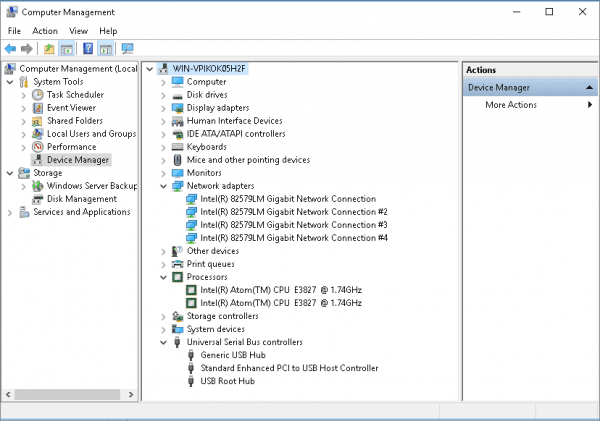Collapse the Storage node in left tree
Viewport: 600px width, 421px height.
[10, 173]
